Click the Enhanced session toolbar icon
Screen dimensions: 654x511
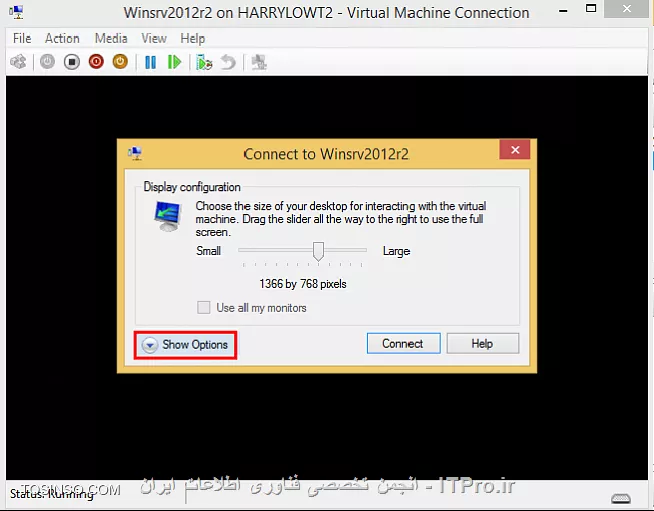coord(259,63)
